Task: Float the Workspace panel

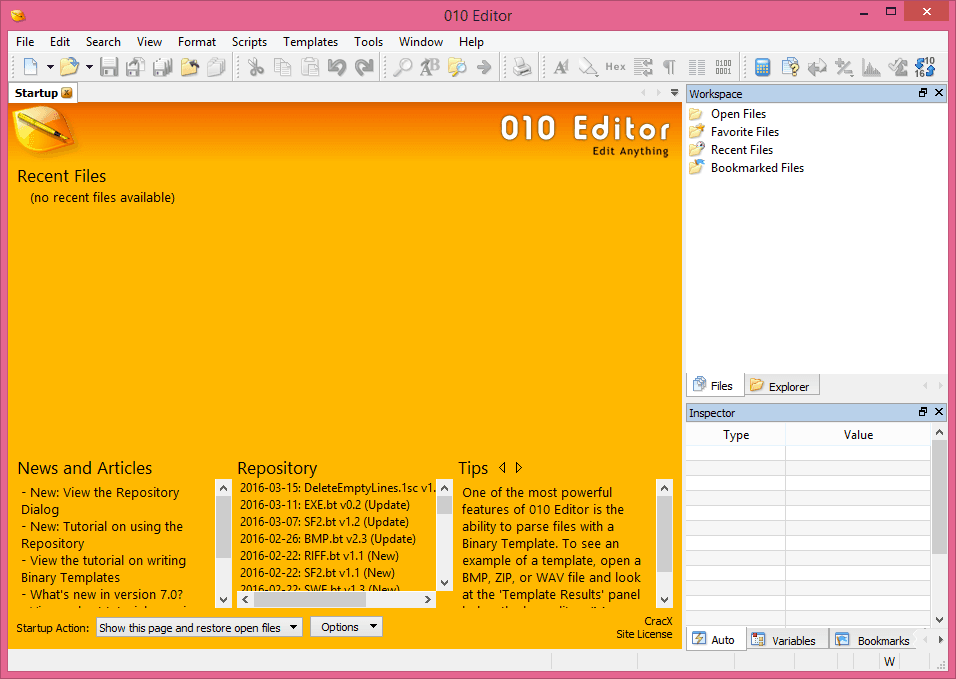Action: coord(922,93)
